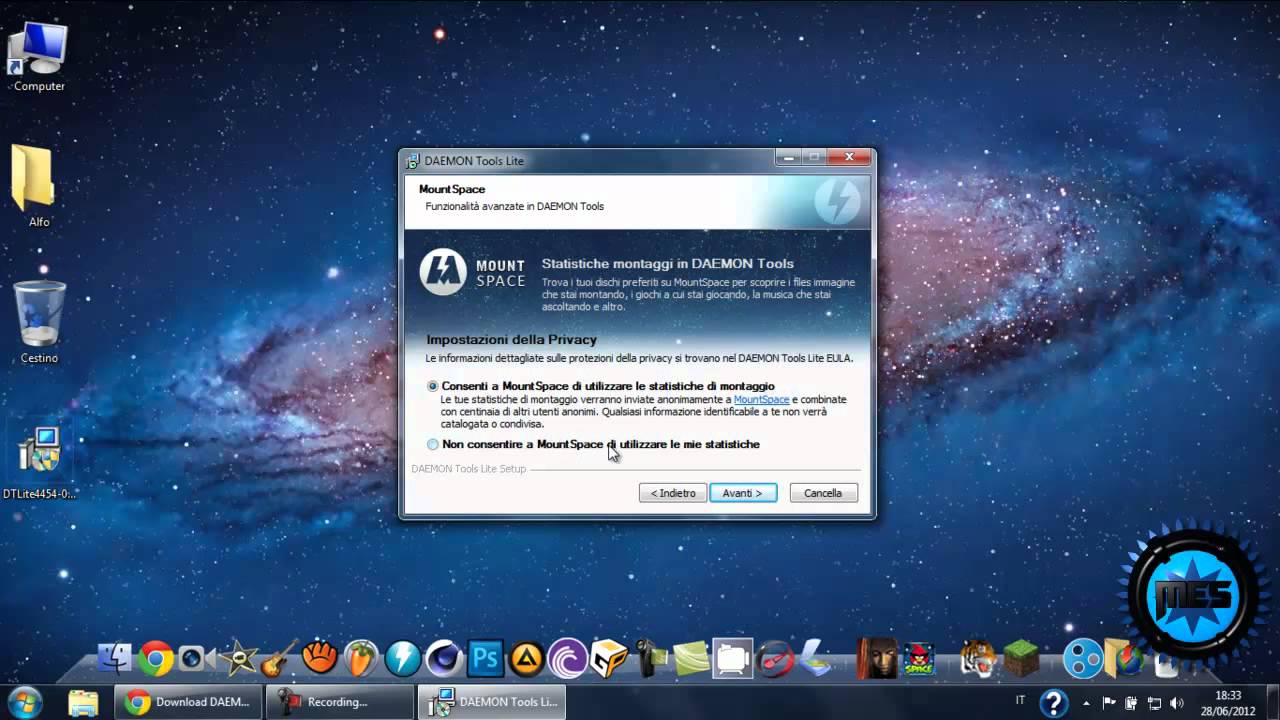This screenshot has width=1280, height=720.
Task: Click the 'Avanti >' next button
Action: 743,493
